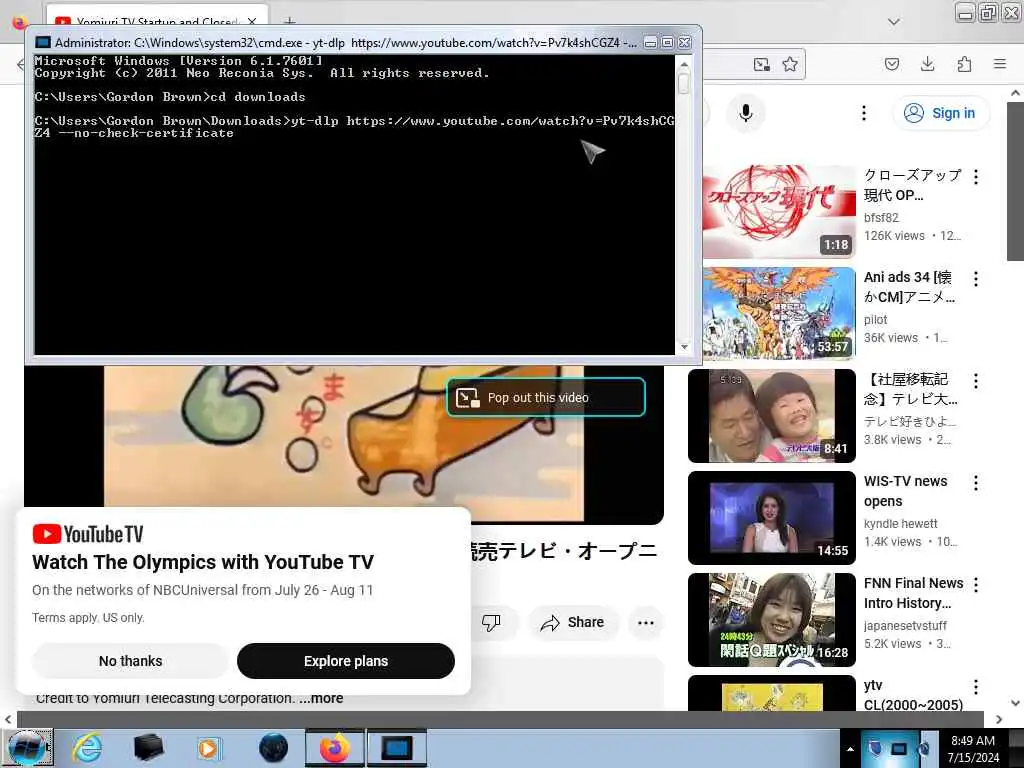
Task: Click the picture-in-picture icon in address bar
Action: pos(761,64)
